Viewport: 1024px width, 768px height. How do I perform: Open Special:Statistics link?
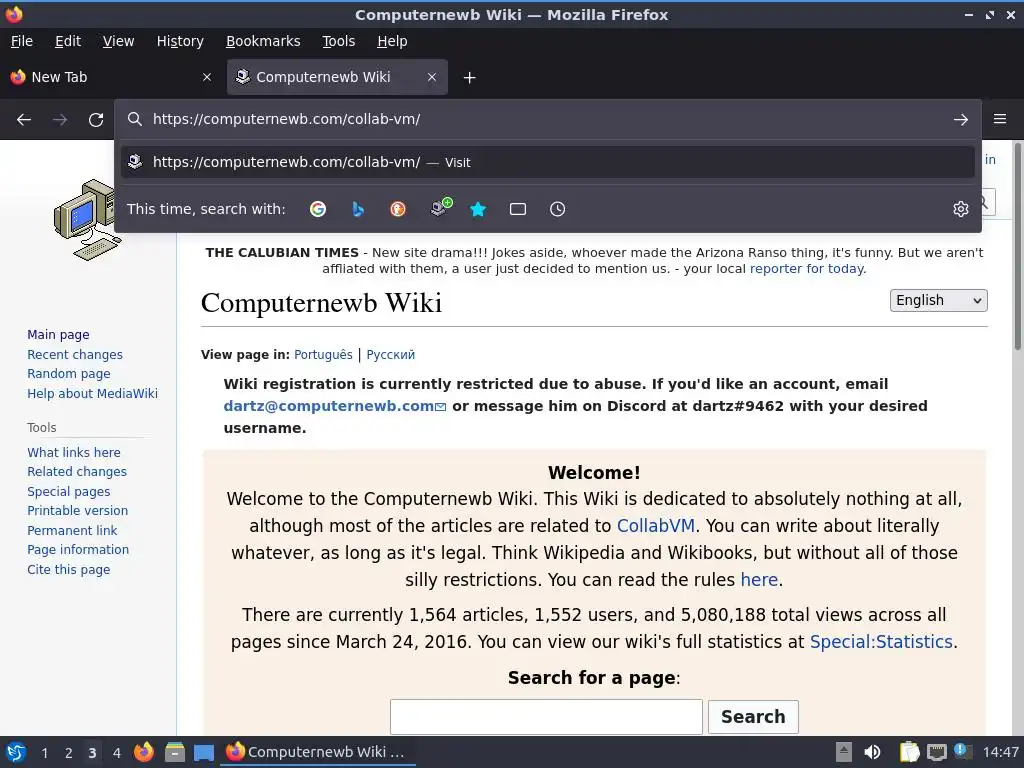point(881,642)
